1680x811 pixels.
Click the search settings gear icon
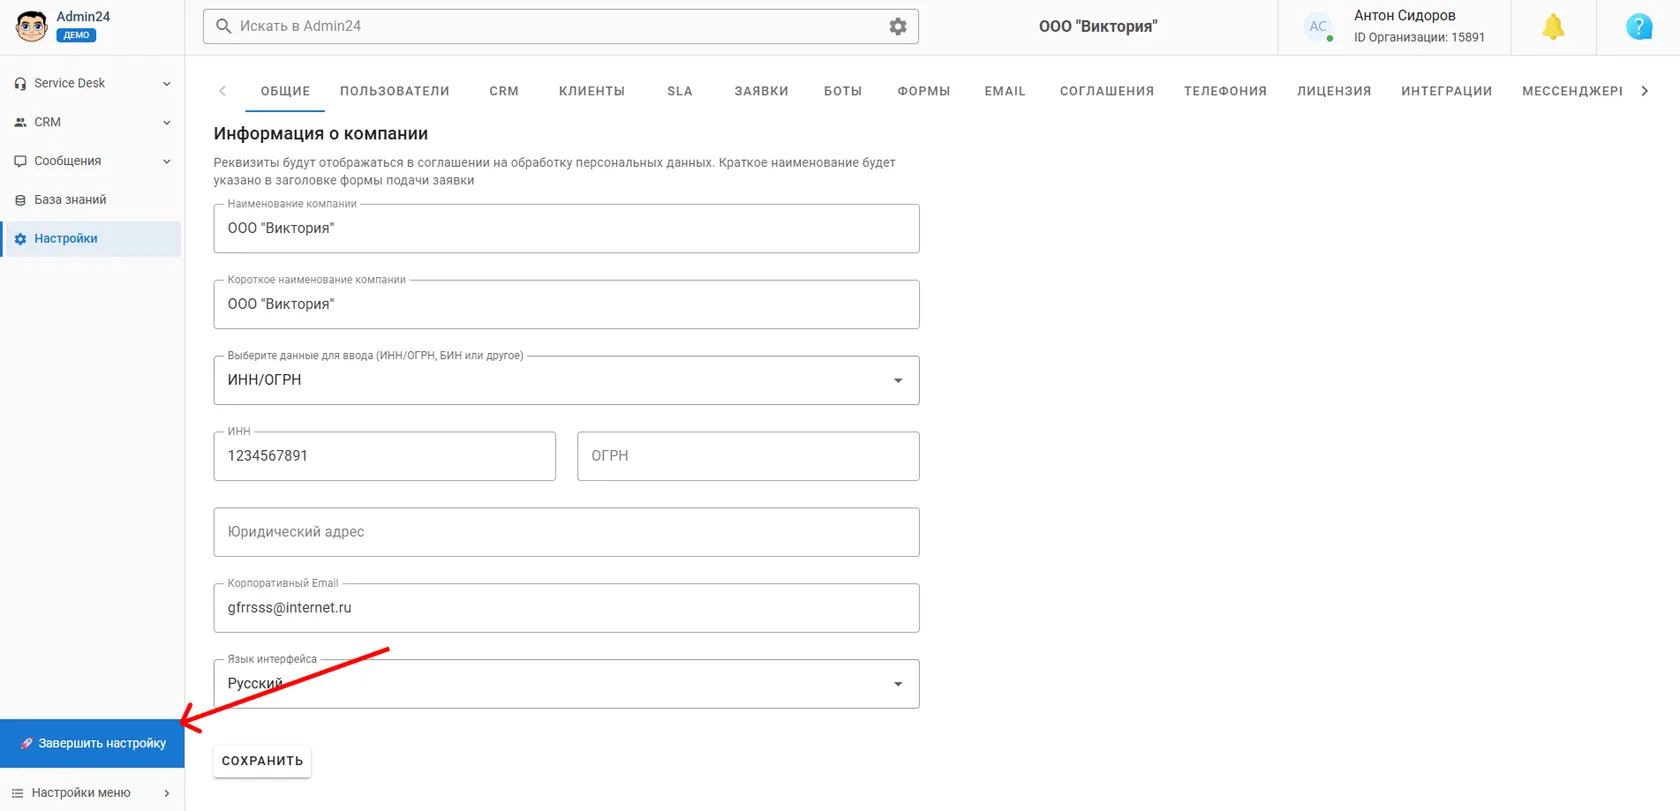pos(898,27)
